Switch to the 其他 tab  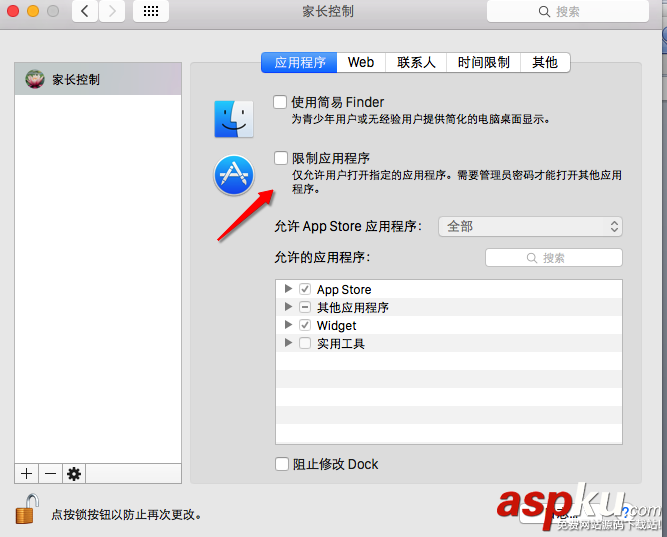[x=545, y=63]
